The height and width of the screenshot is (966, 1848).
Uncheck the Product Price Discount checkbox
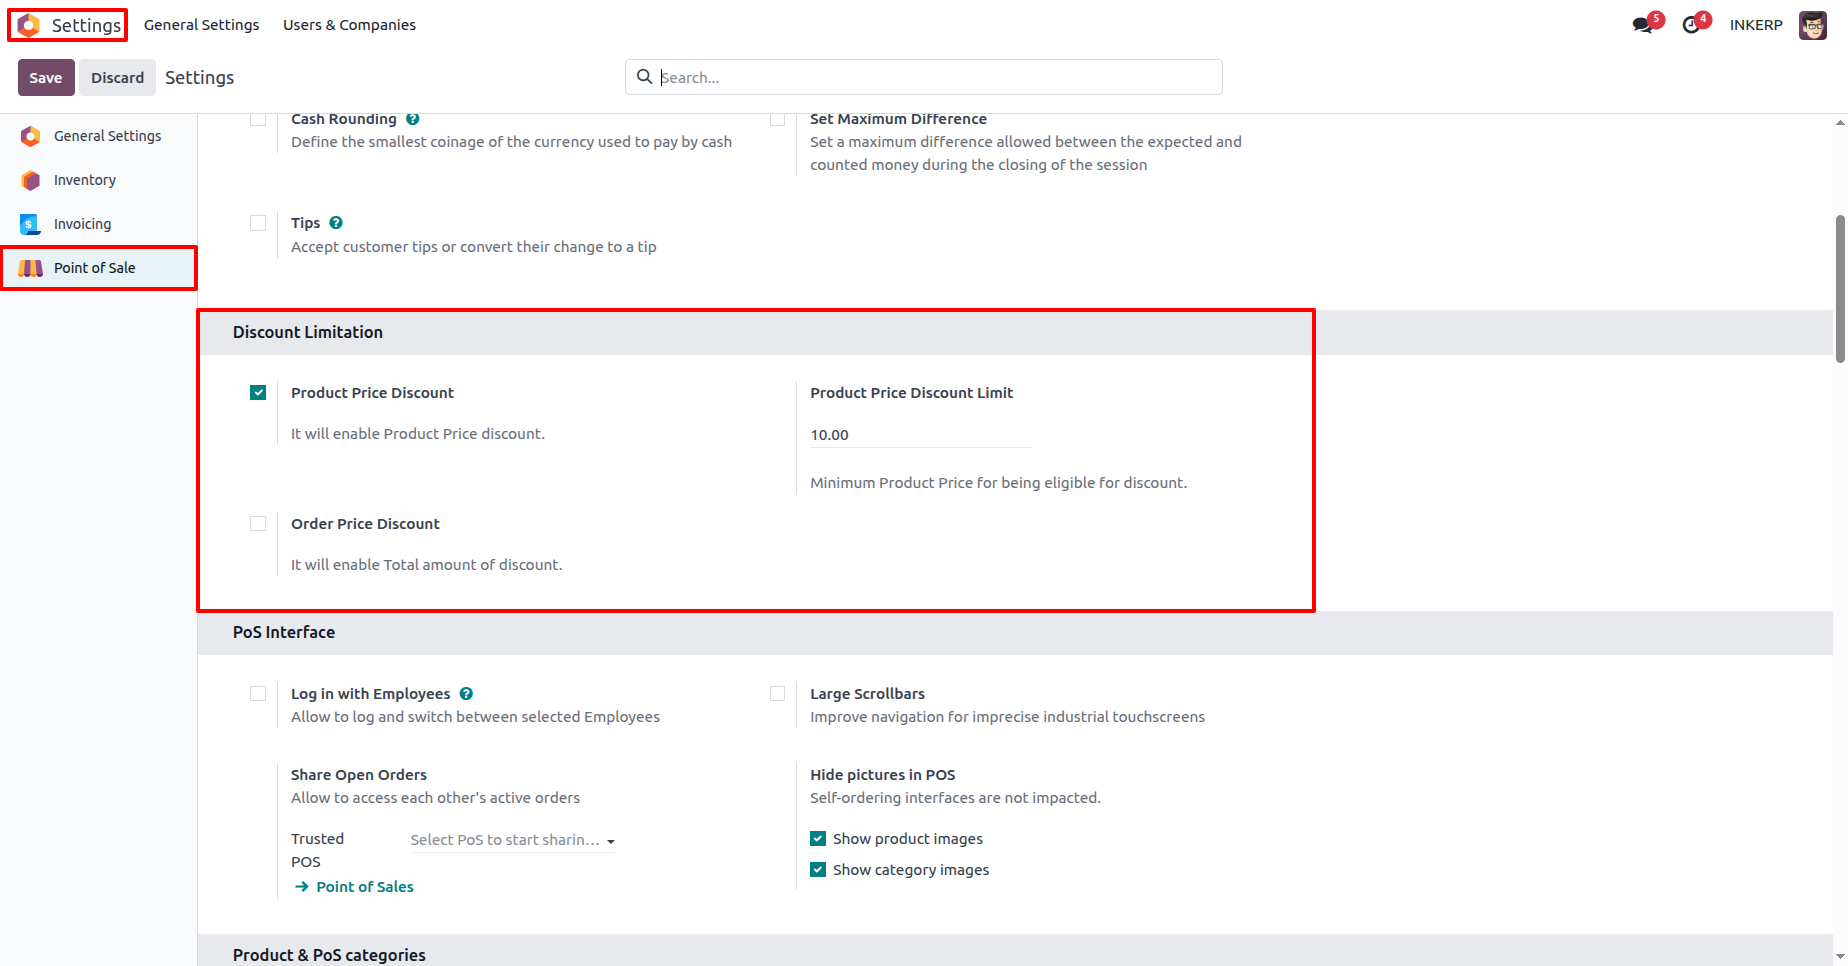coord(258,393)
